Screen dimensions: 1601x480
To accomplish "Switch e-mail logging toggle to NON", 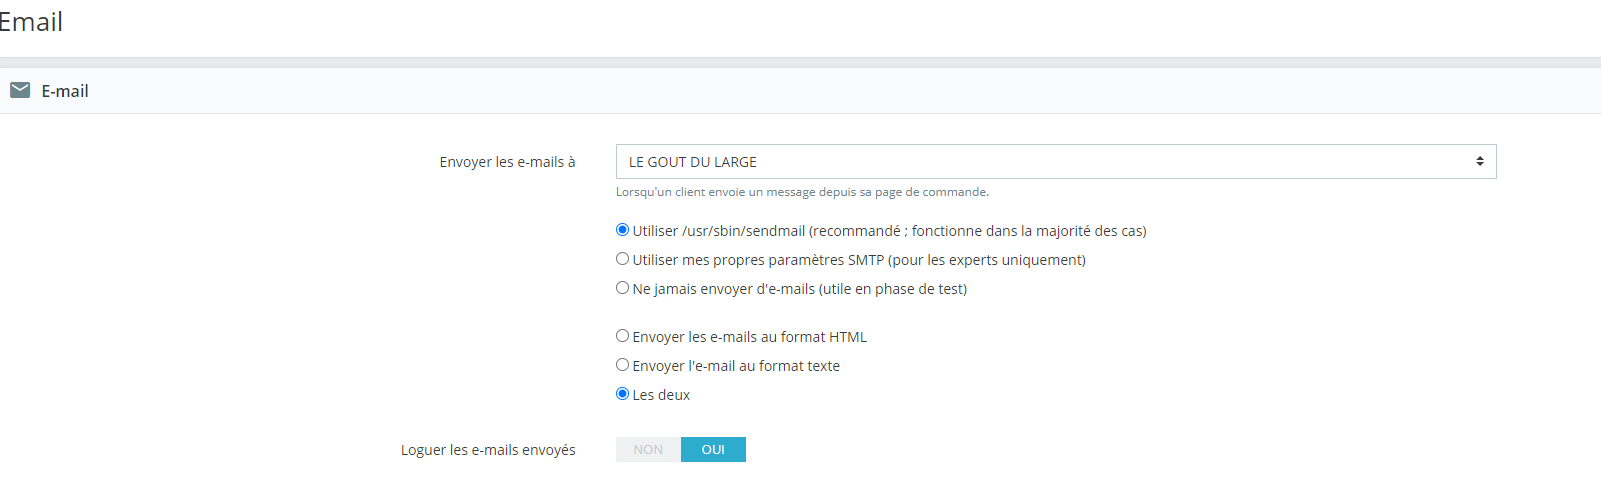I will [x=648, y=450].
